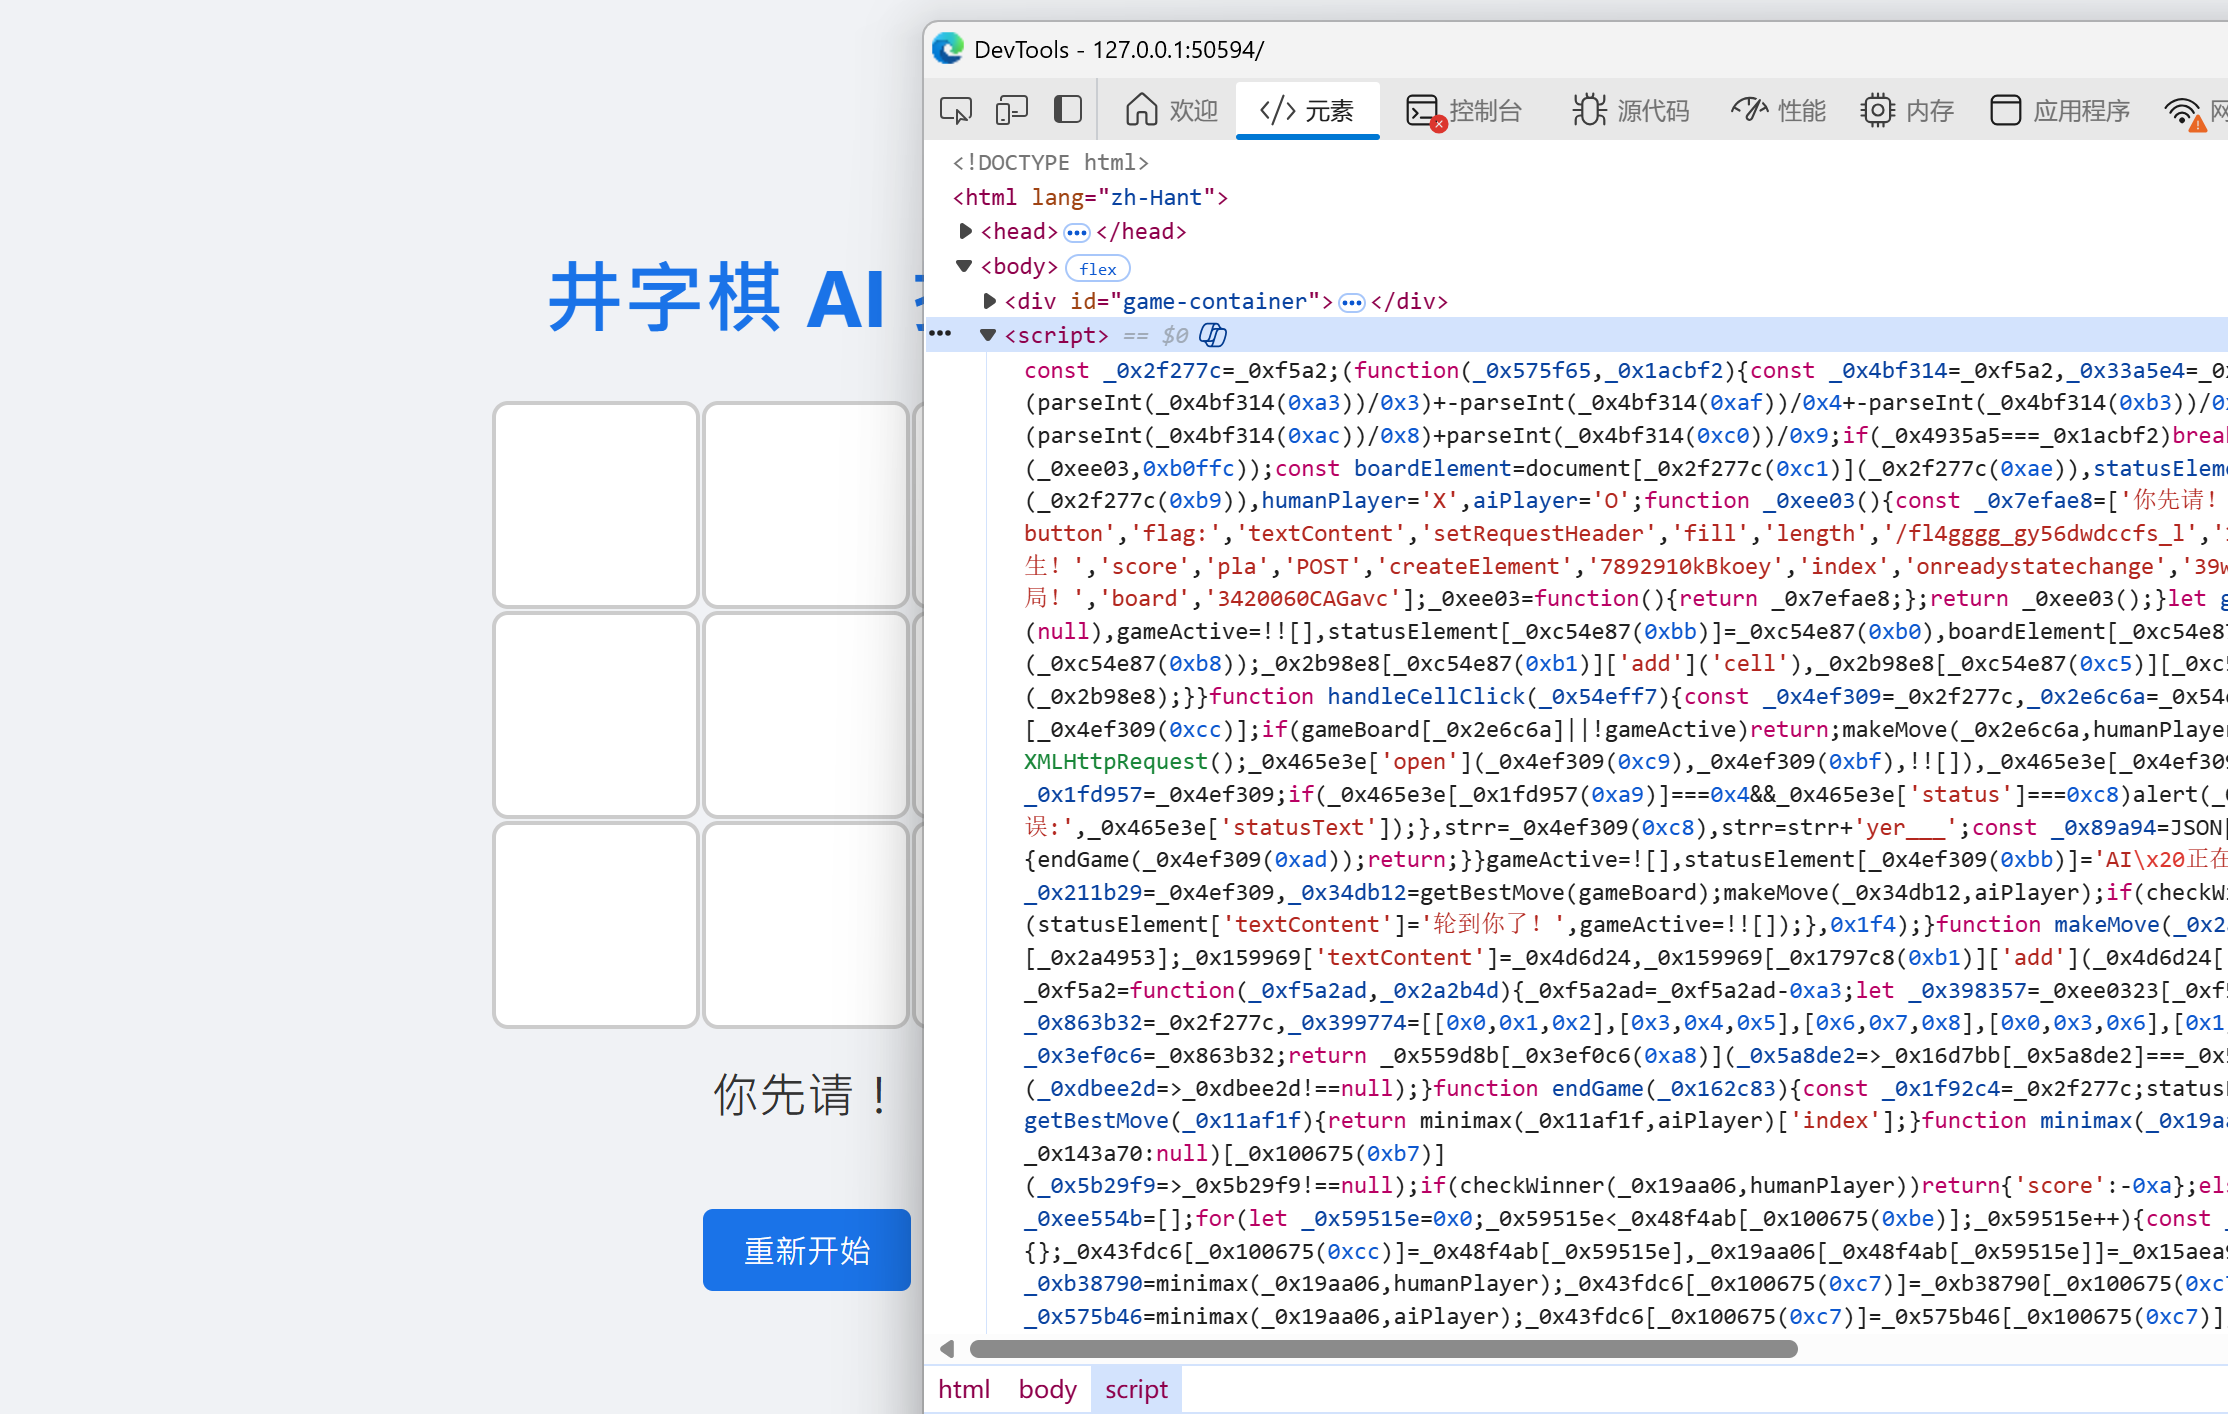Click the copy icon beside script $0
This screenshot has width=2228, height=1414.
(1213, 335)
